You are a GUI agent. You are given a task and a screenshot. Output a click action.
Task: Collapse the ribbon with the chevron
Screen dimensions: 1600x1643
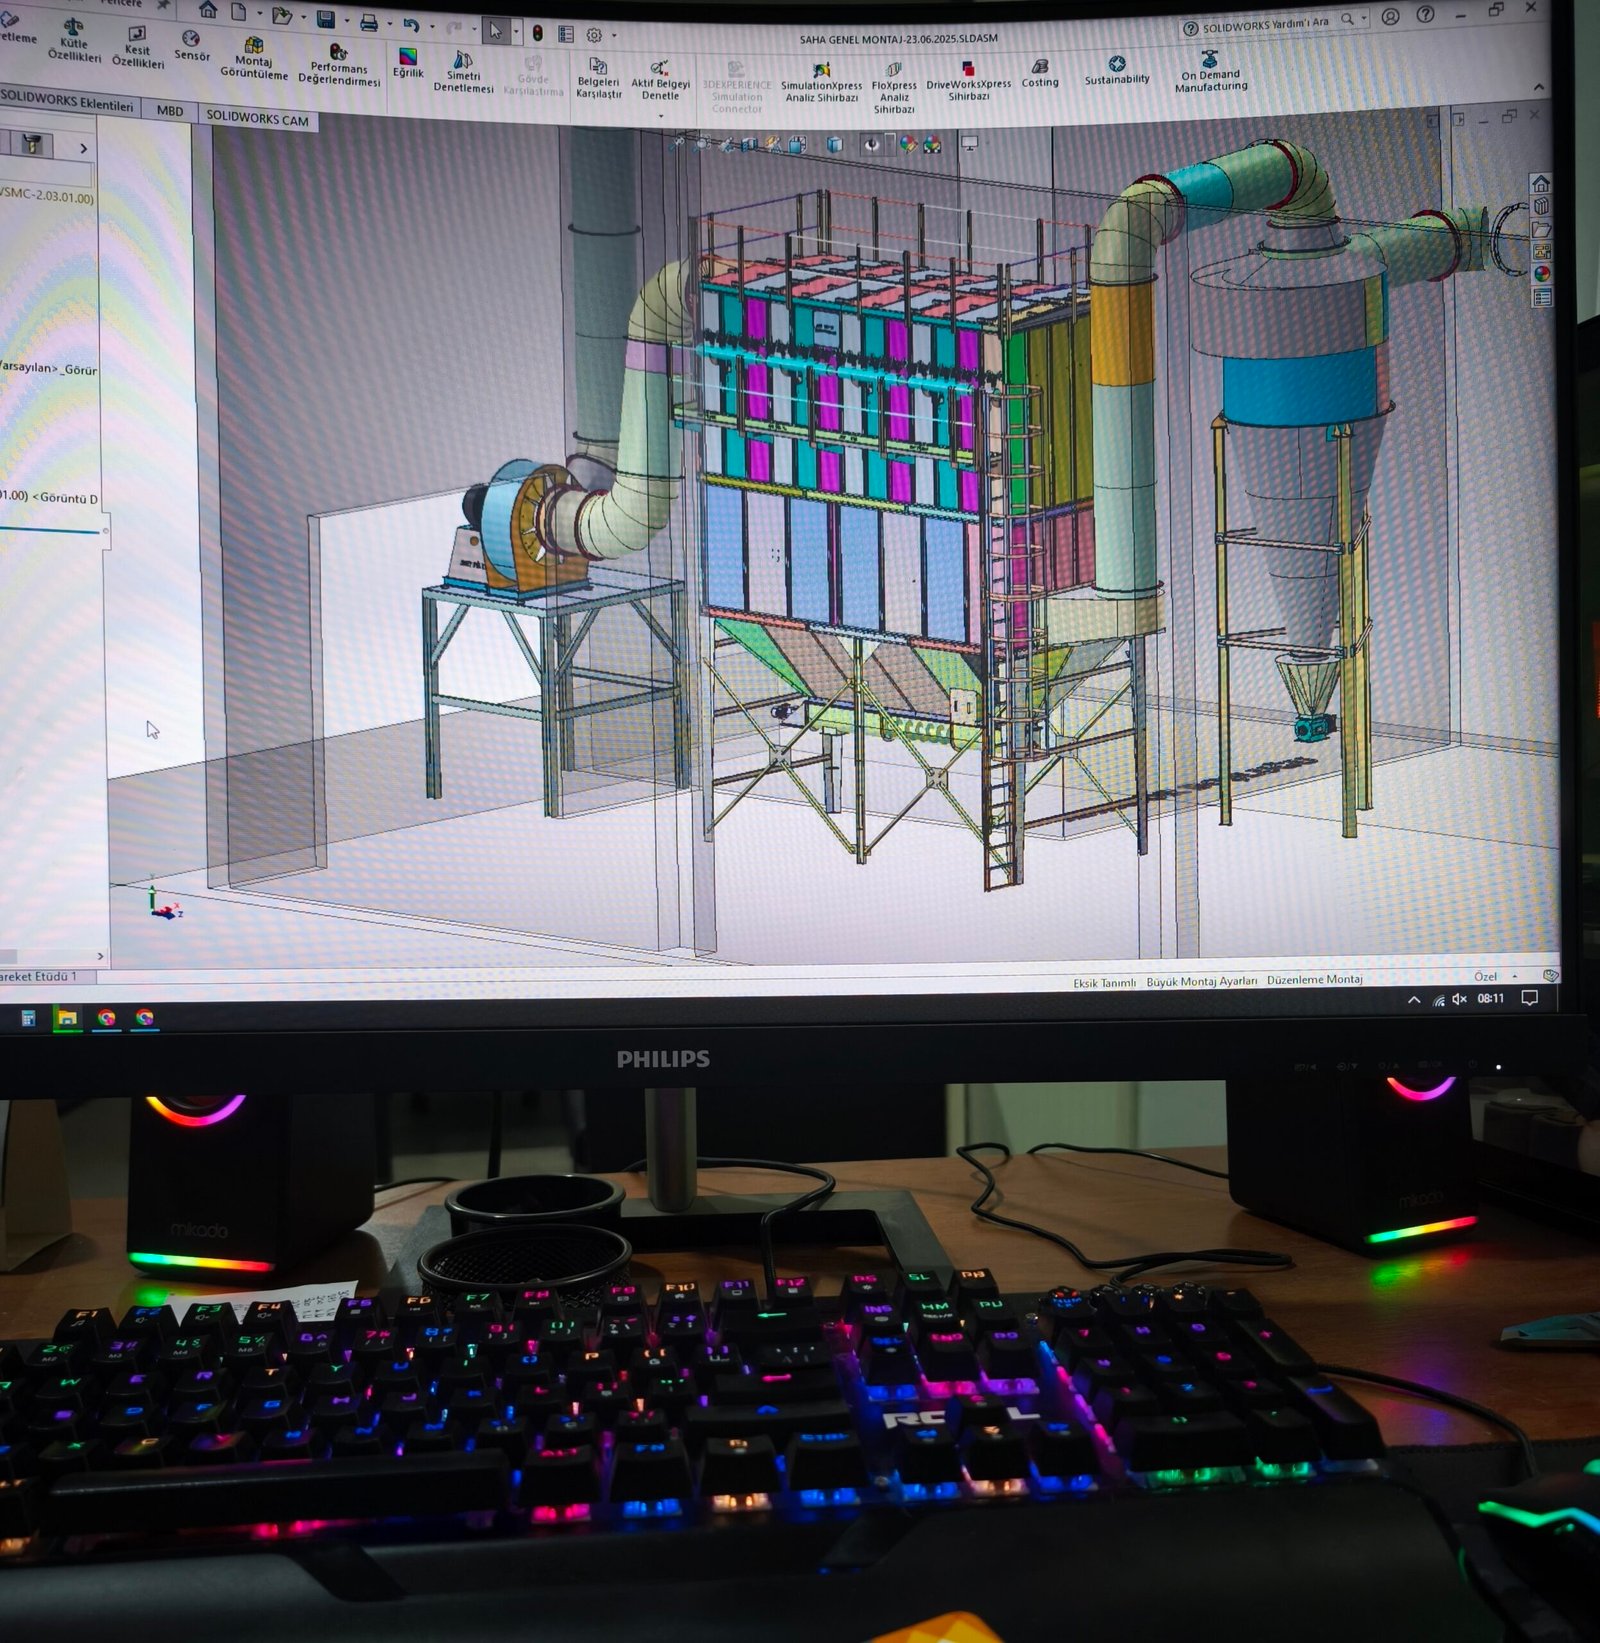coord(1538,88)
